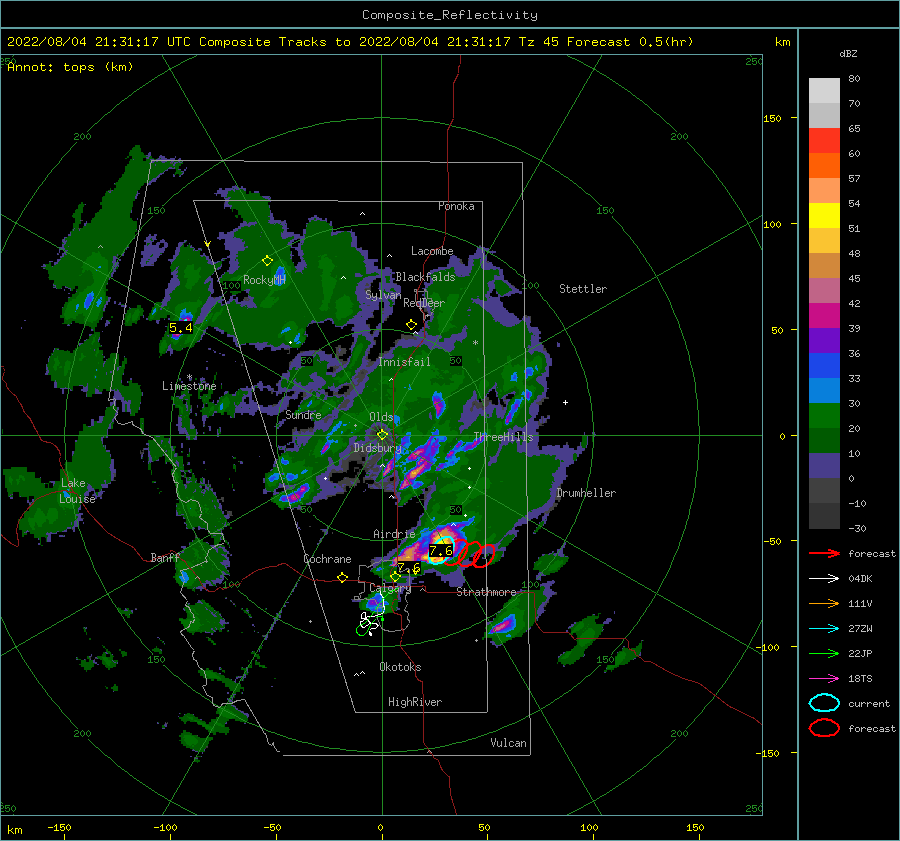
Task: Click the 'Annot: tops (km)' annotation label
Action: pos(70,67)
